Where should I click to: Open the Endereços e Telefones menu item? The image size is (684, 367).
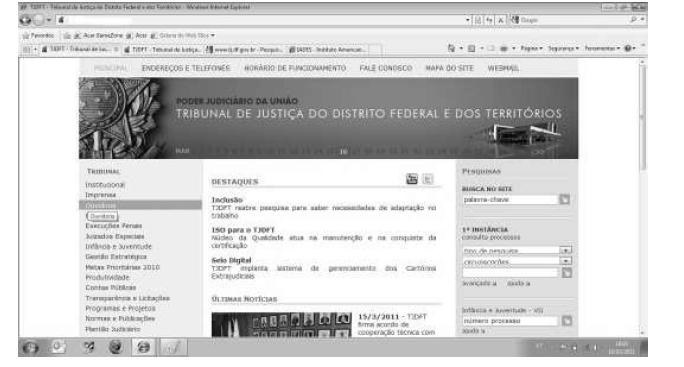point(186,69)
